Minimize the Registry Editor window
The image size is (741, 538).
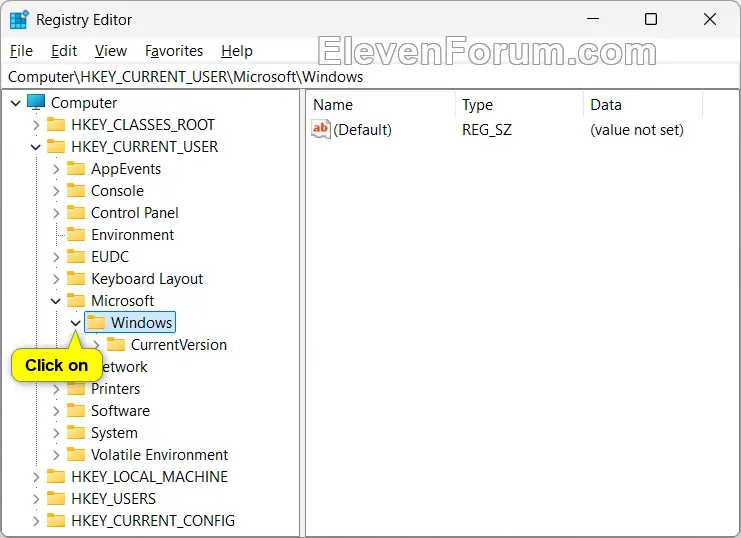593,19
